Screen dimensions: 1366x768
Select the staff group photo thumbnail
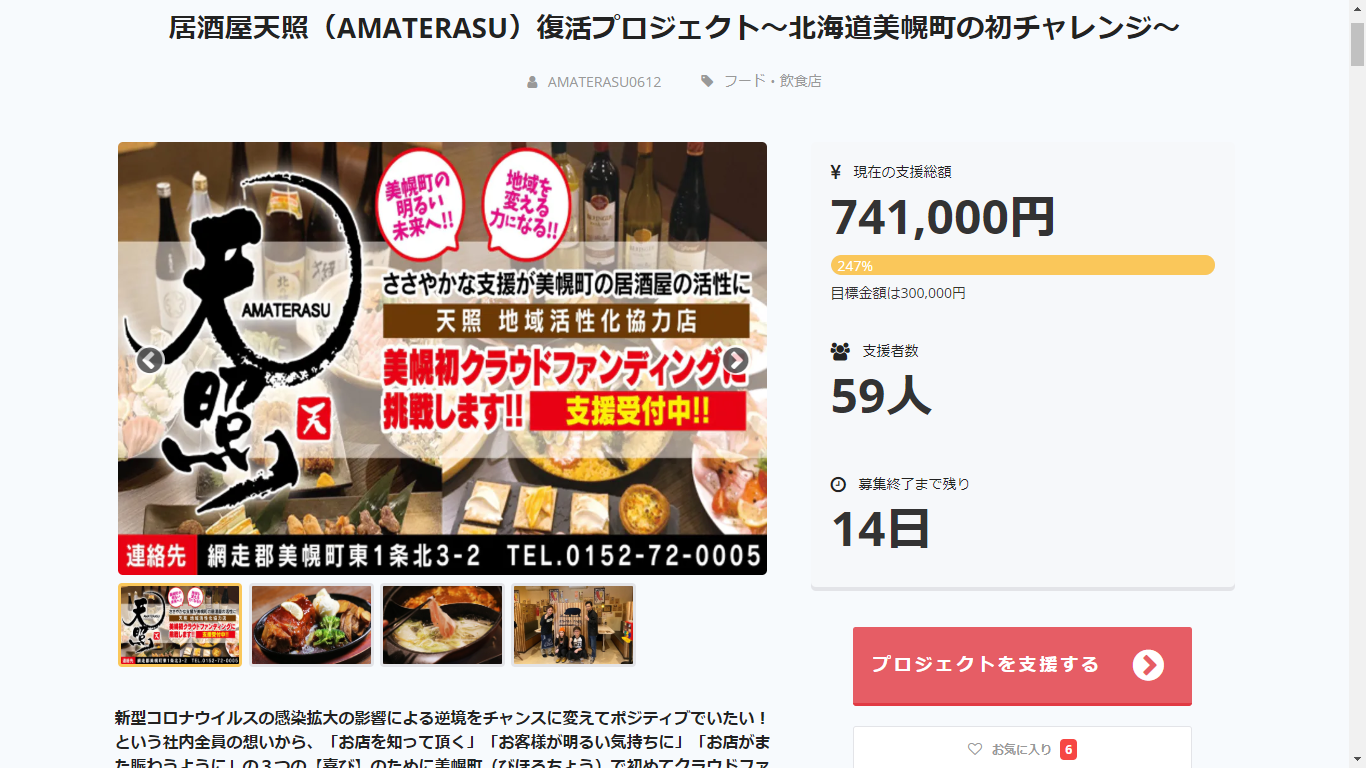coord(573,625)
